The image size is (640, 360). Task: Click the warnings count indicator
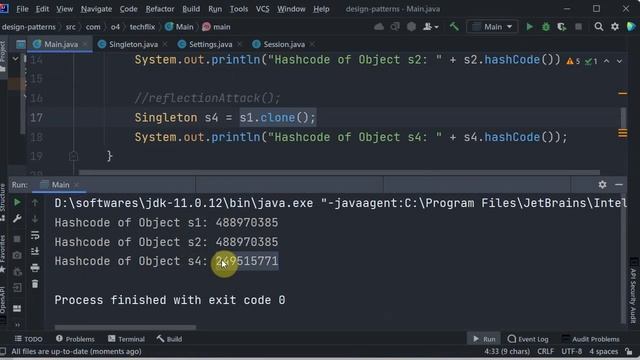573,61
